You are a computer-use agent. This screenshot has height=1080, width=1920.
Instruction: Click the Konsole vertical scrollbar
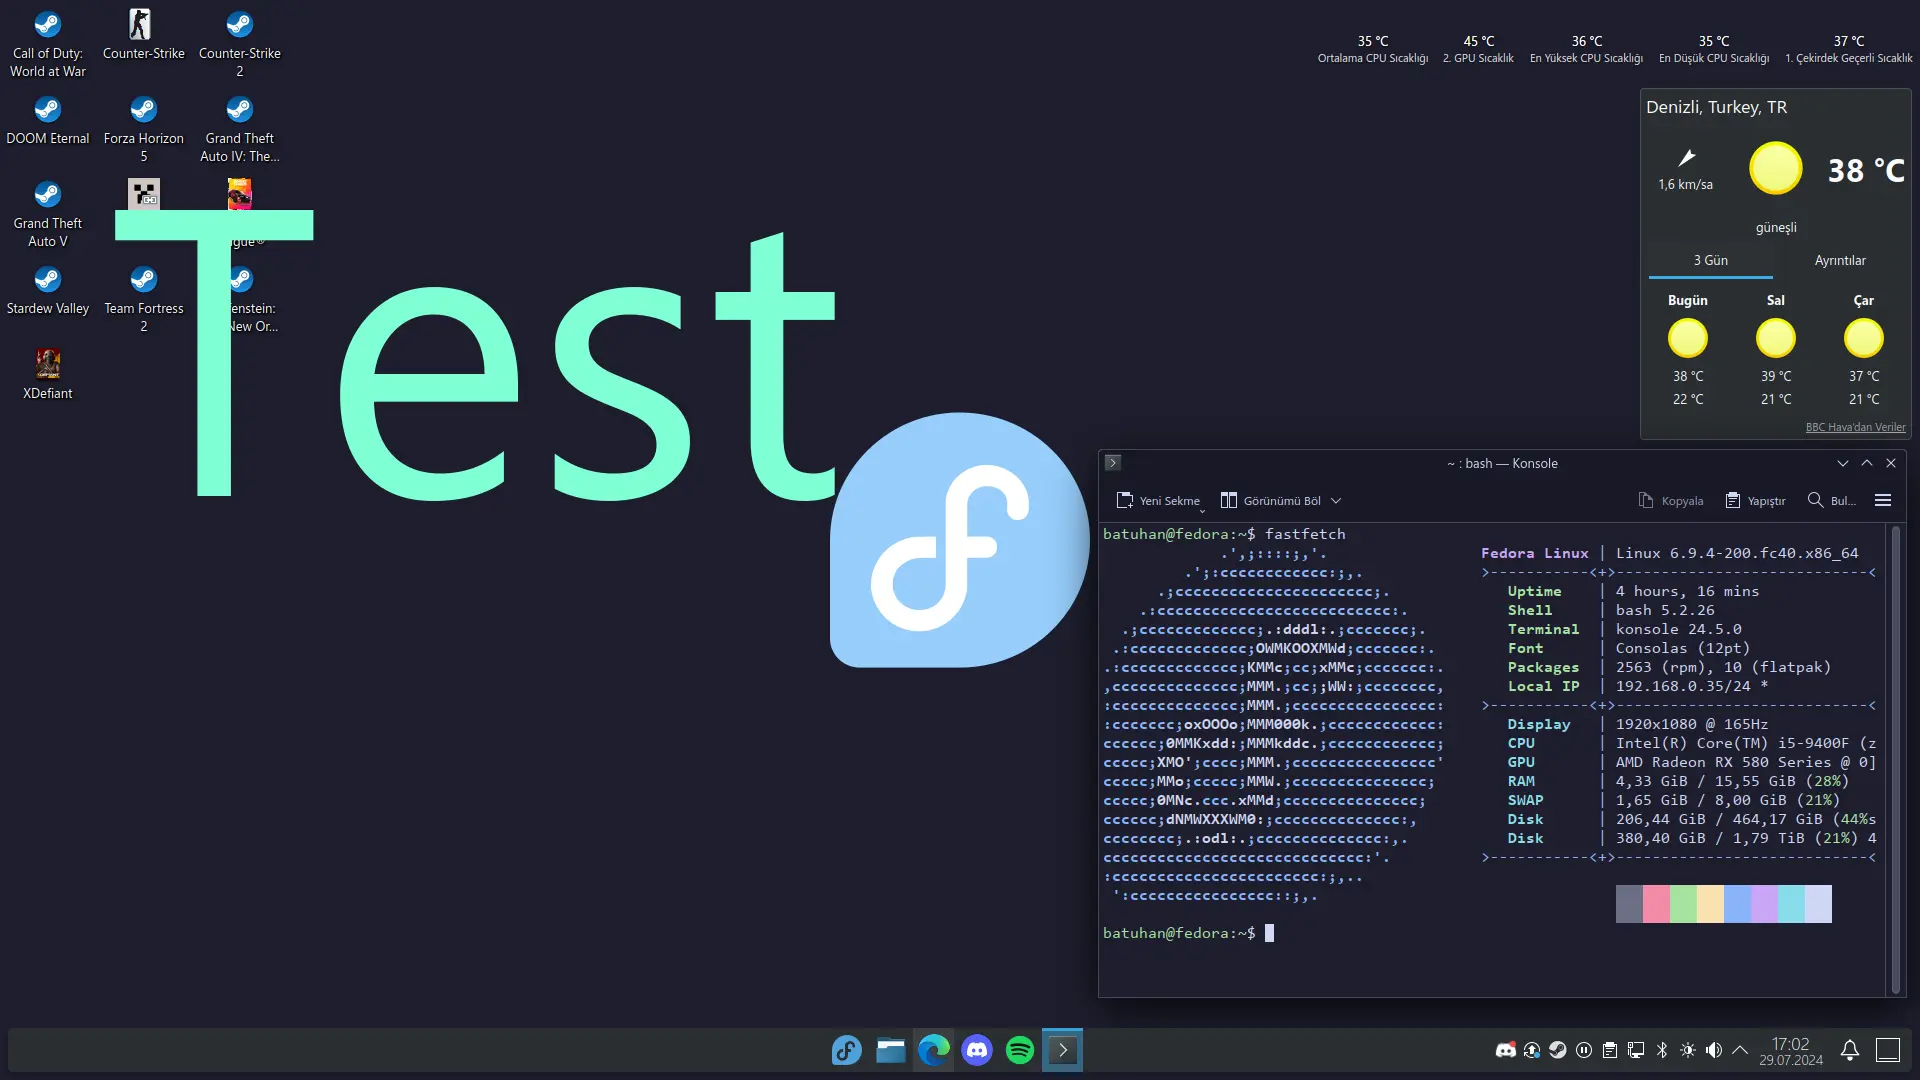tap(1895, 760)
